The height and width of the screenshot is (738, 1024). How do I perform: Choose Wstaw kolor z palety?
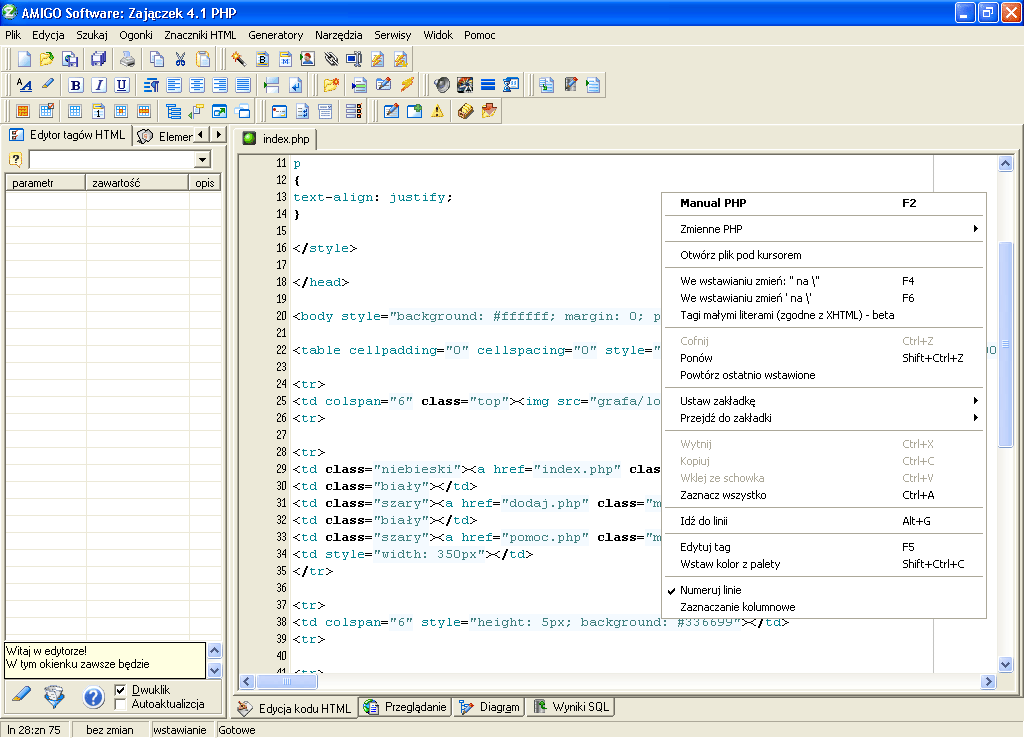click(x=824, y=564)
